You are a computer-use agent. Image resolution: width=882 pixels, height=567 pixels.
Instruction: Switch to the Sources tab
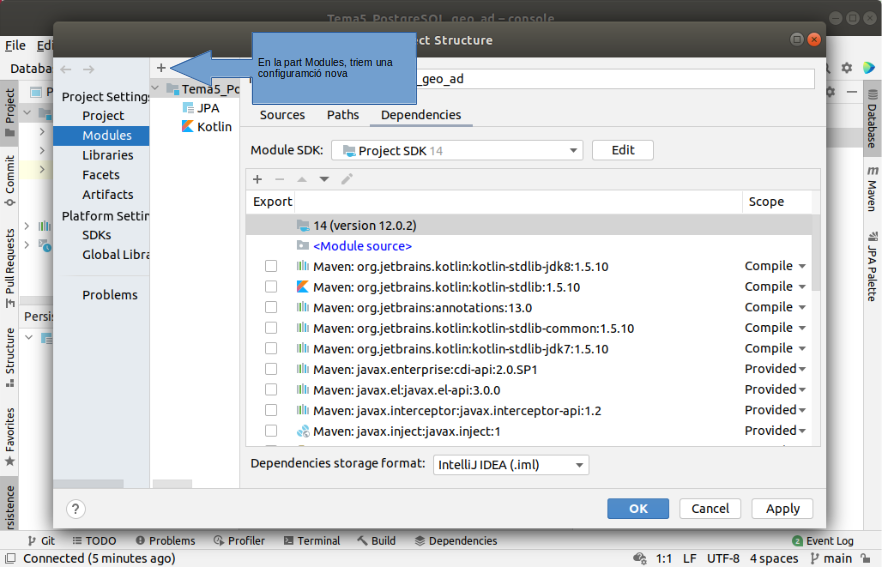point(282,115)
